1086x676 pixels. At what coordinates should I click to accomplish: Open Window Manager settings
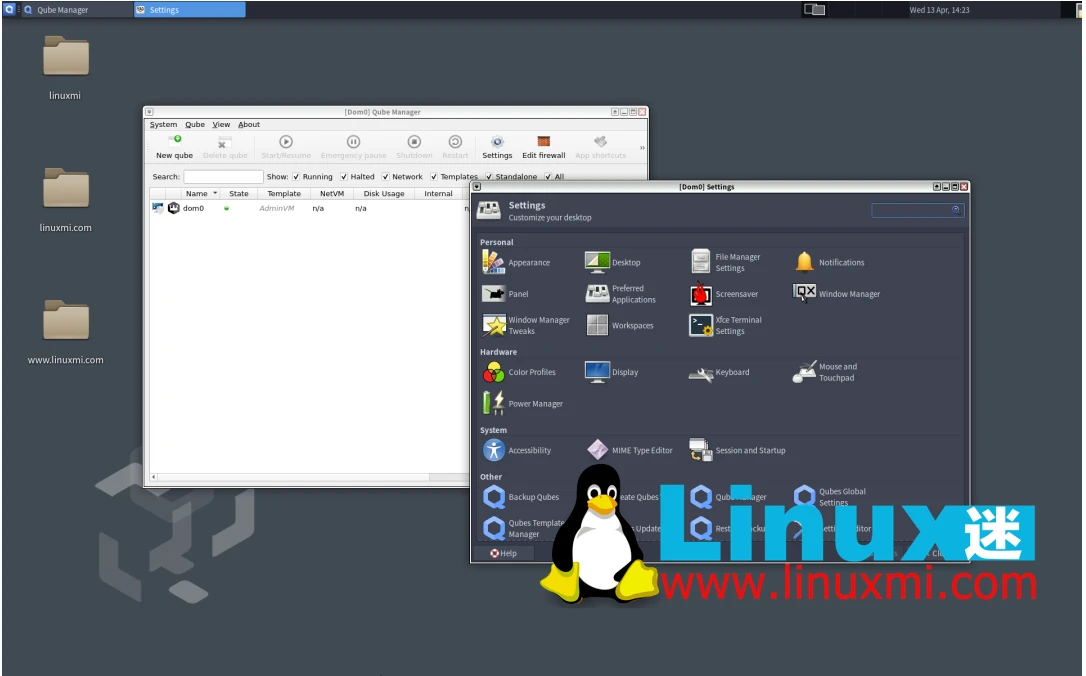click(x=836, y=294)
